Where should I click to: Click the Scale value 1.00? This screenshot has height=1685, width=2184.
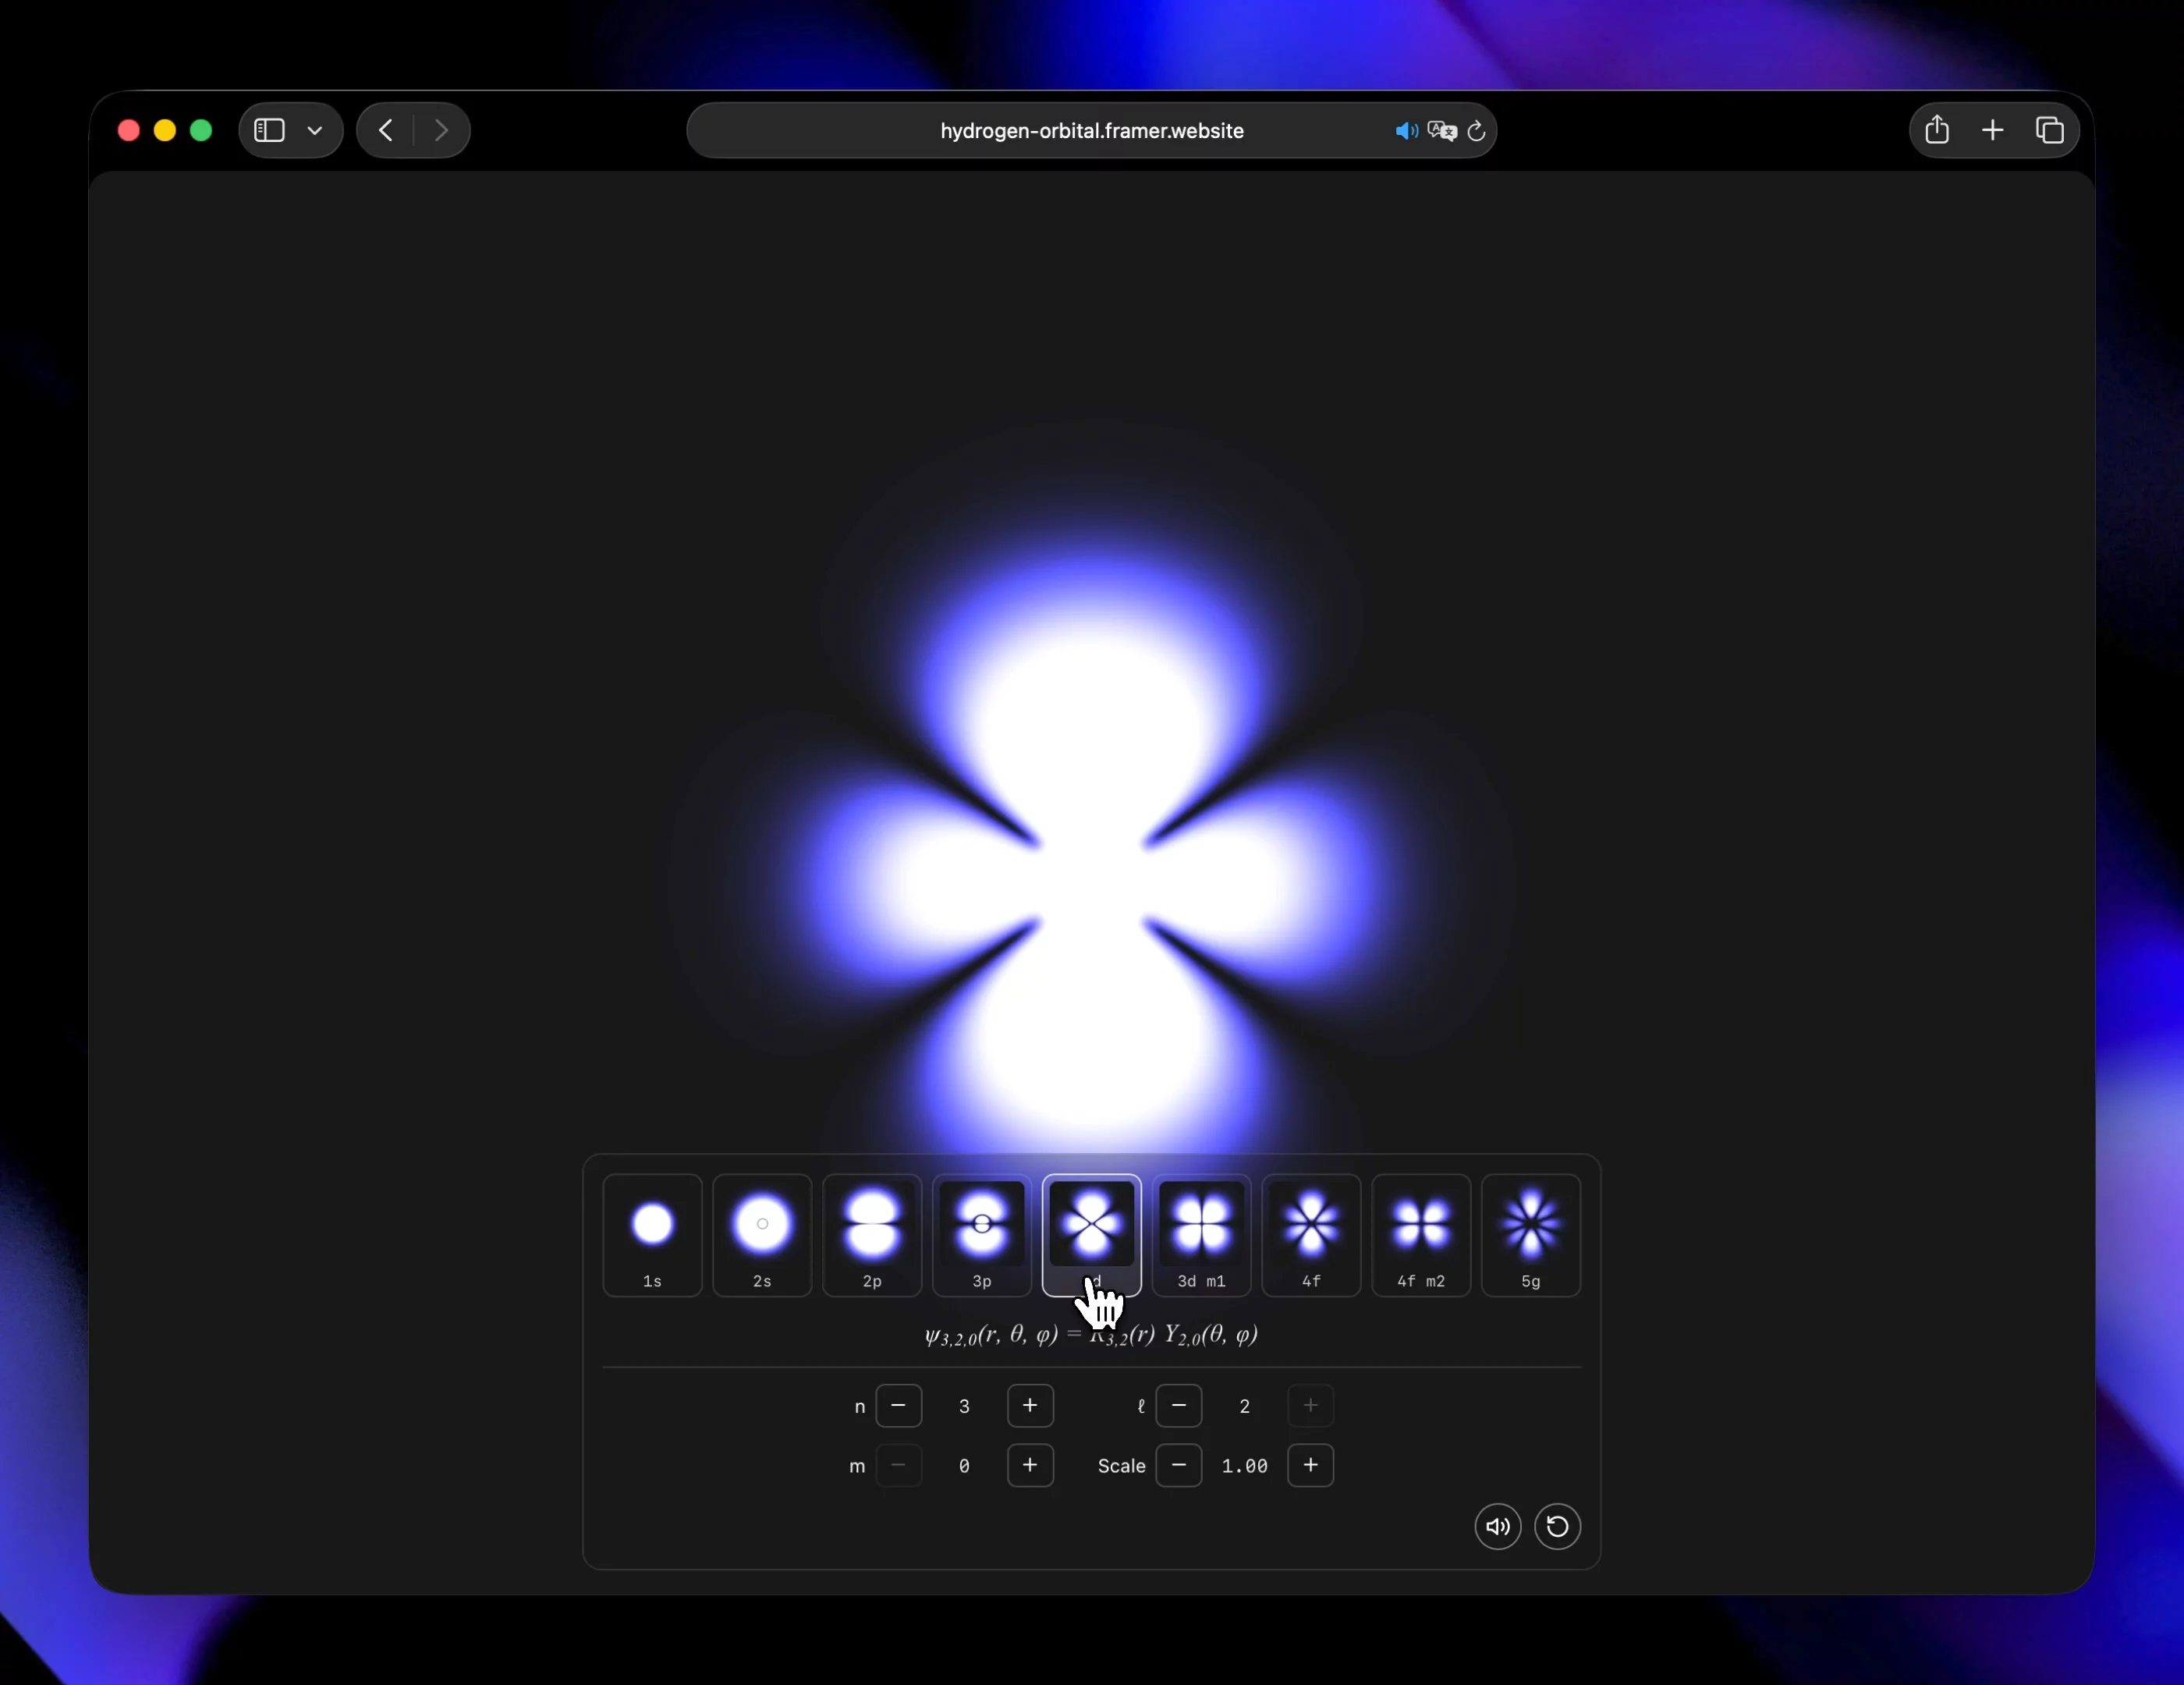point(1245,1466)
